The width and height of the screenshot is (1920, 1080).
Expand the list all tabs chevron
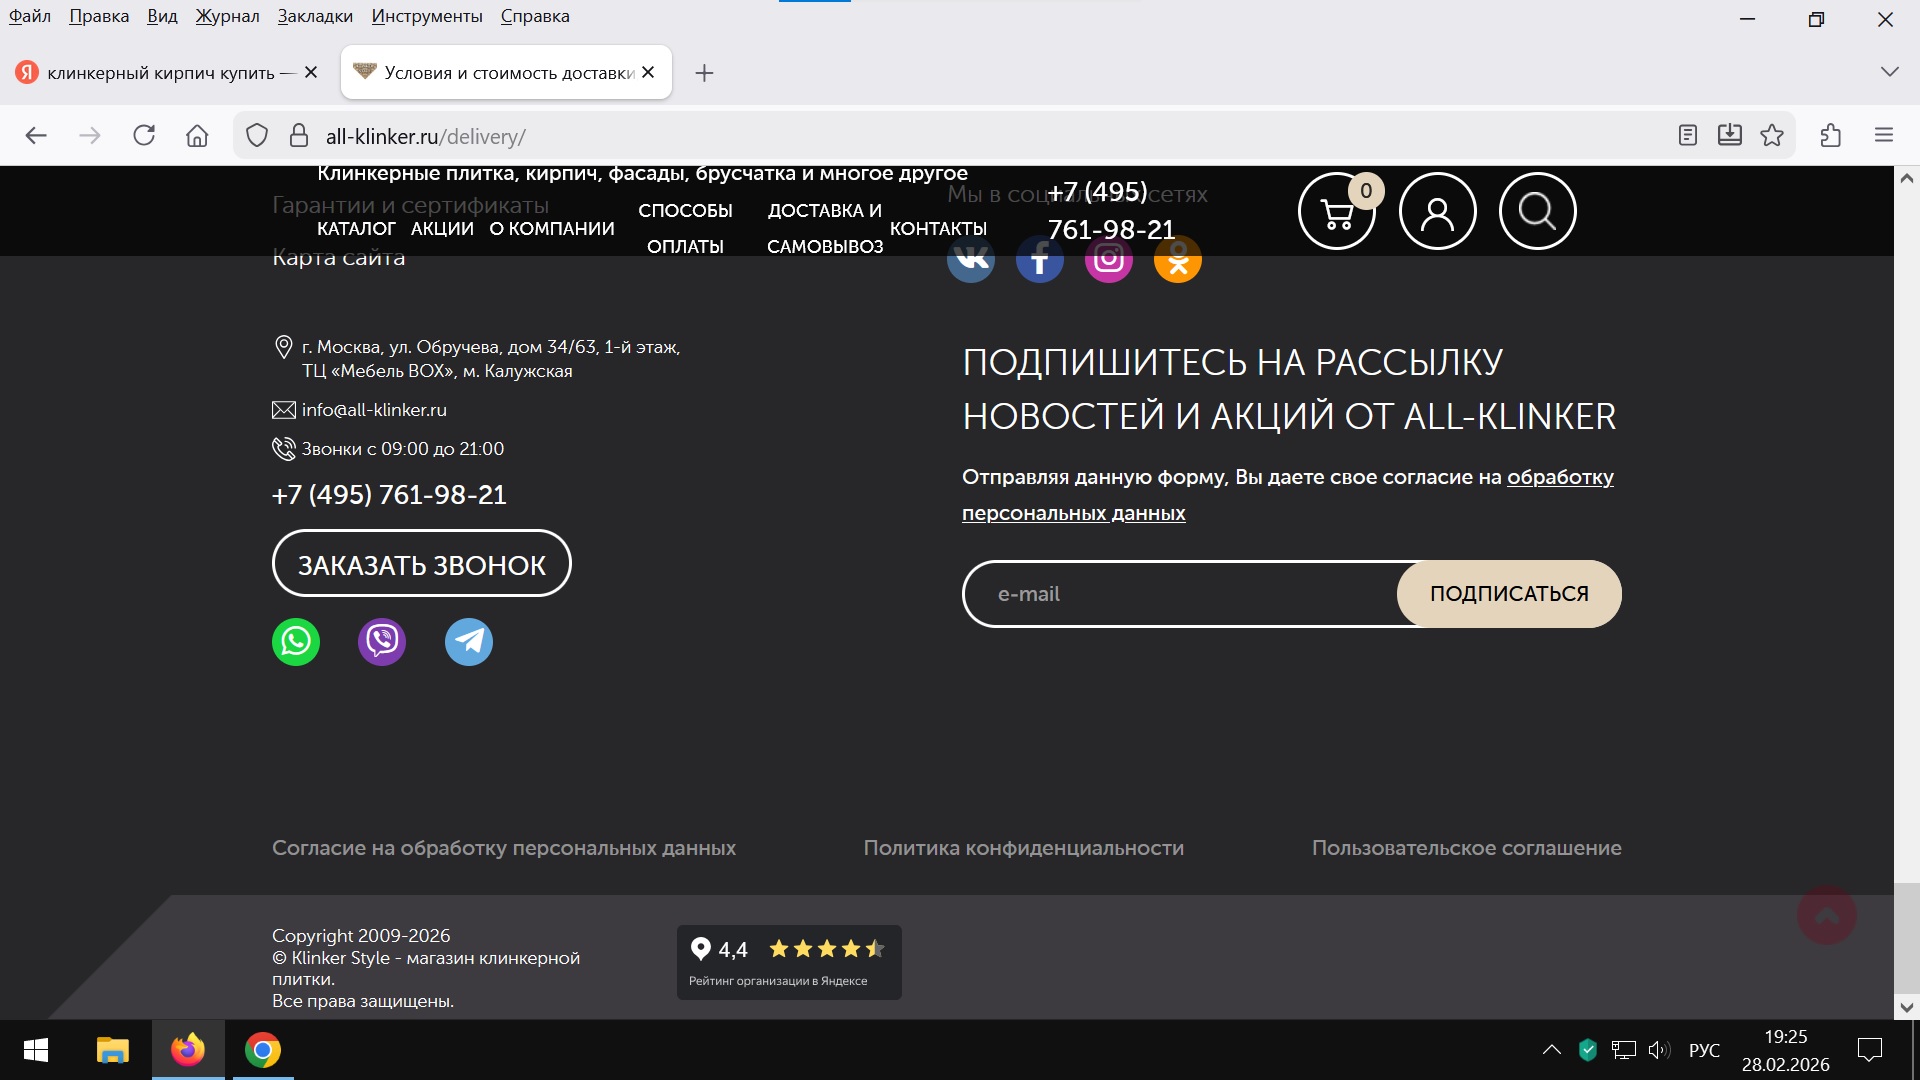pos(1889,72)
